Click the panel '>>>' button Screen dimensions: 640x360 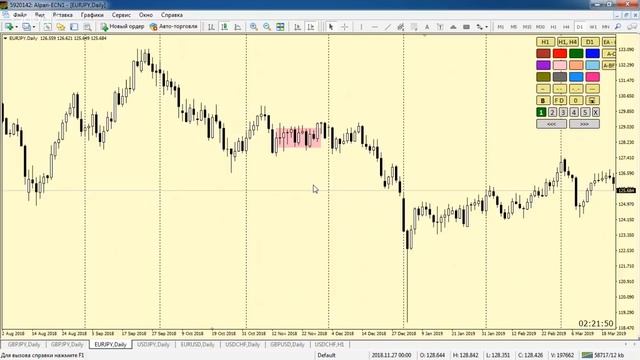pos(584,124)
